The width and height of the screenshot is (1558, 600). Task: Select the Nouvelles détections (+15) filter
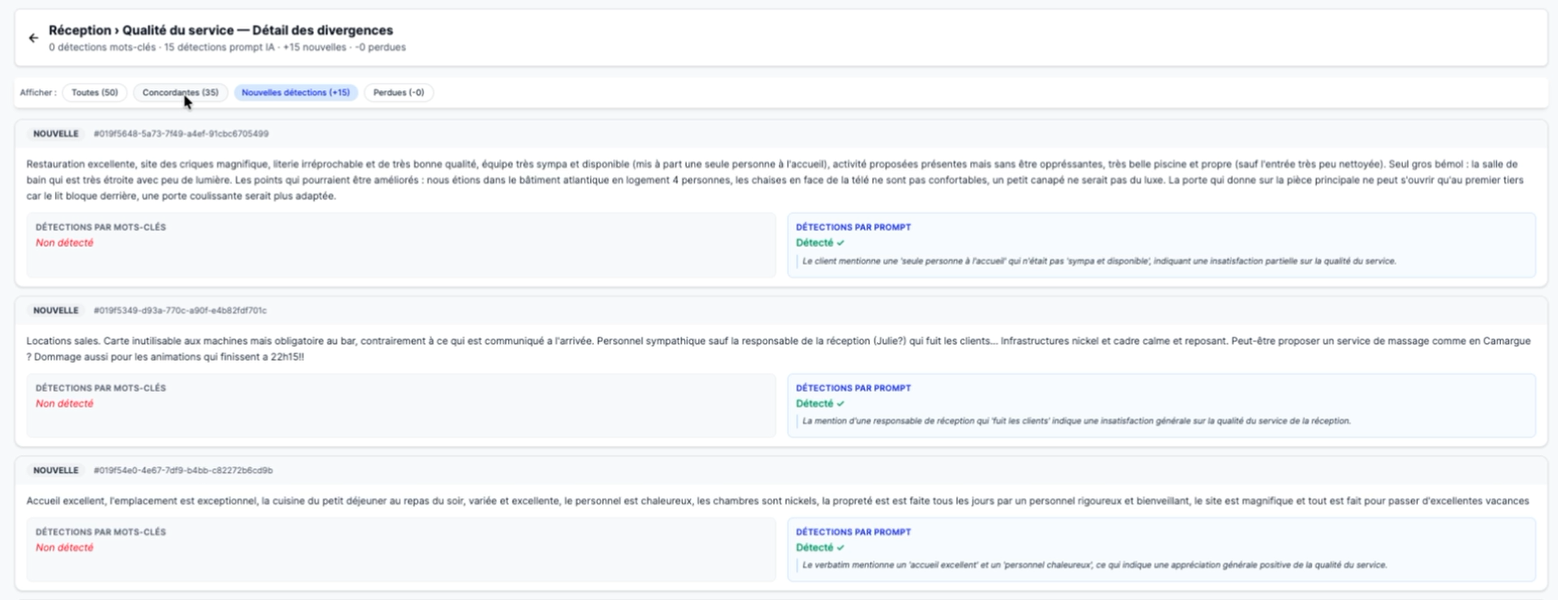(x=296, y=93)
